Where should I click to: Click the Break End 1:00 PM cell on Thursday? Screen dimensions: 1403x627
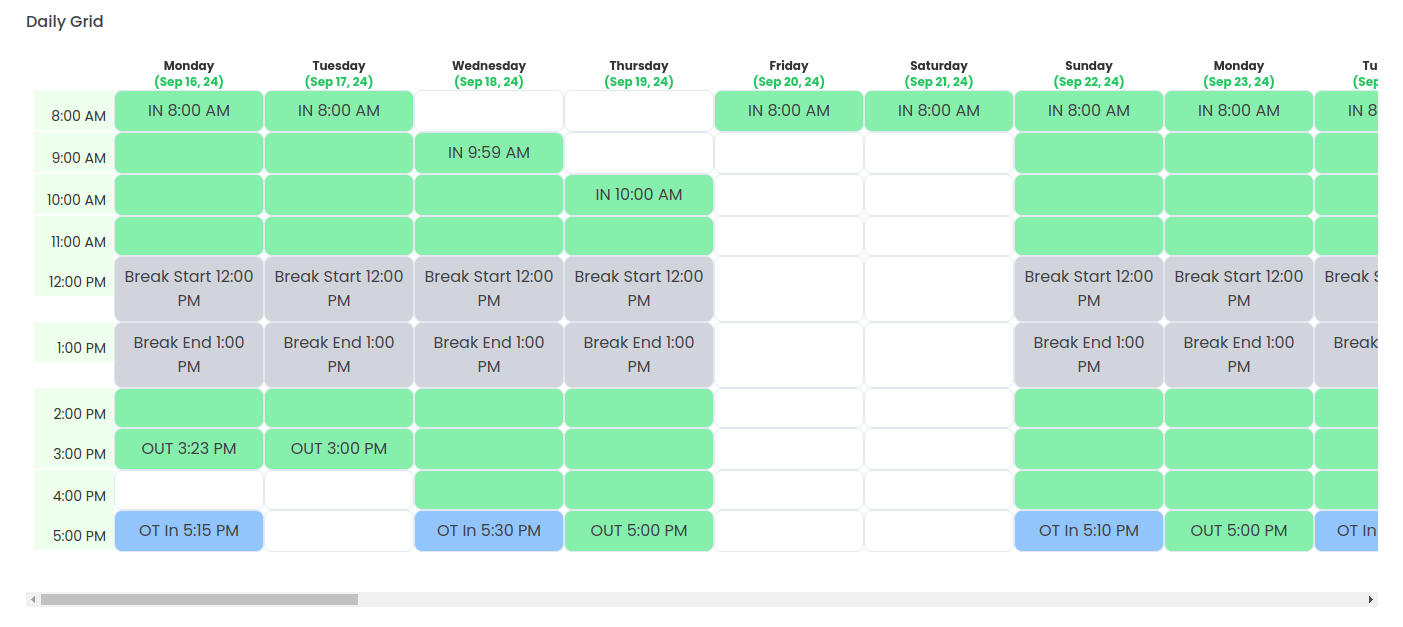(x=639, y=354)
